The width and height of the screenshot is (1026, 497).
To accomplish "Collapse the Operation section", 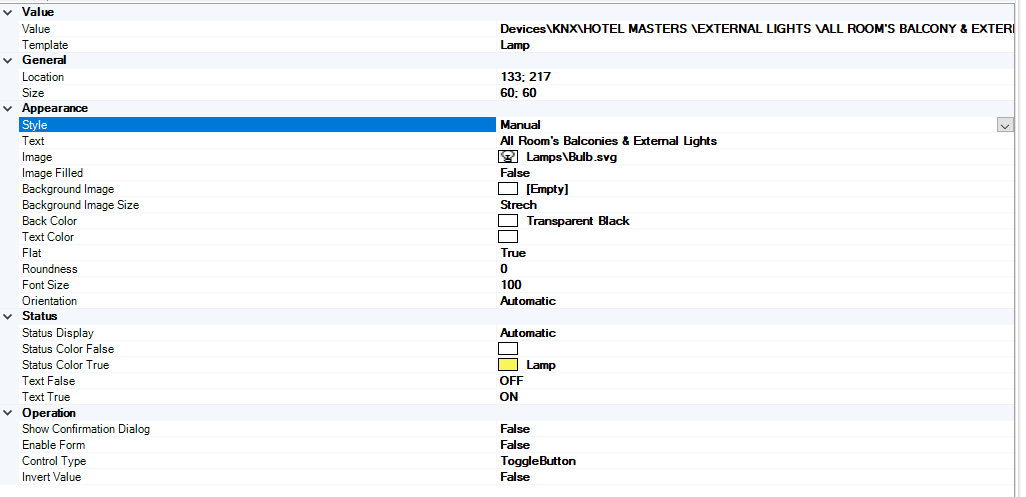I will (x=8, y=413).
